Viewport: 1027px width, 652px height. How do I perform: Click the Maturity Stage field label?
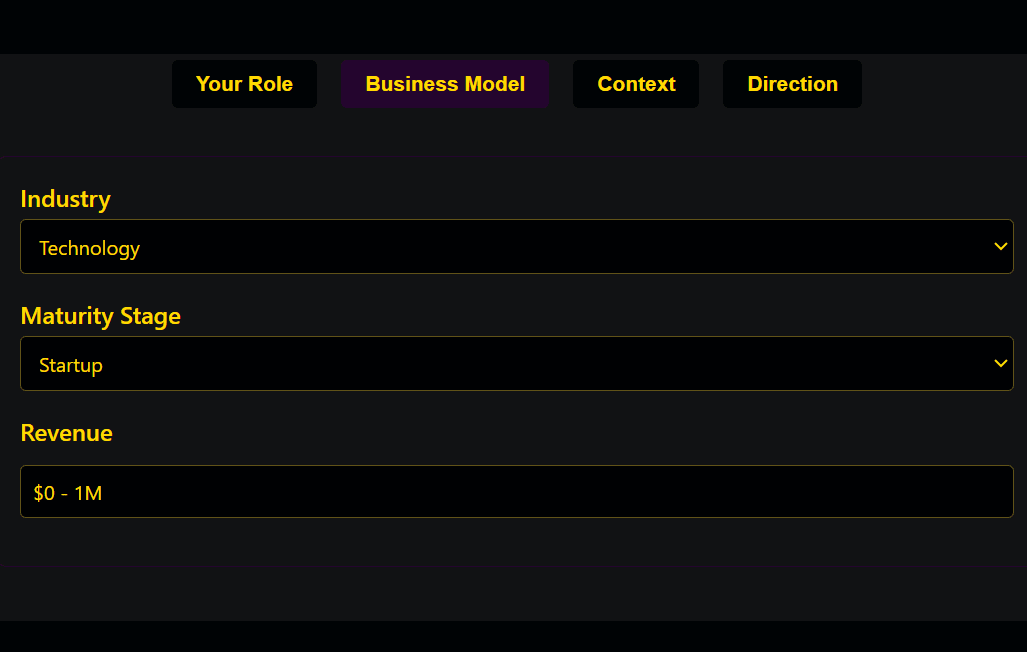pos(100,316)
